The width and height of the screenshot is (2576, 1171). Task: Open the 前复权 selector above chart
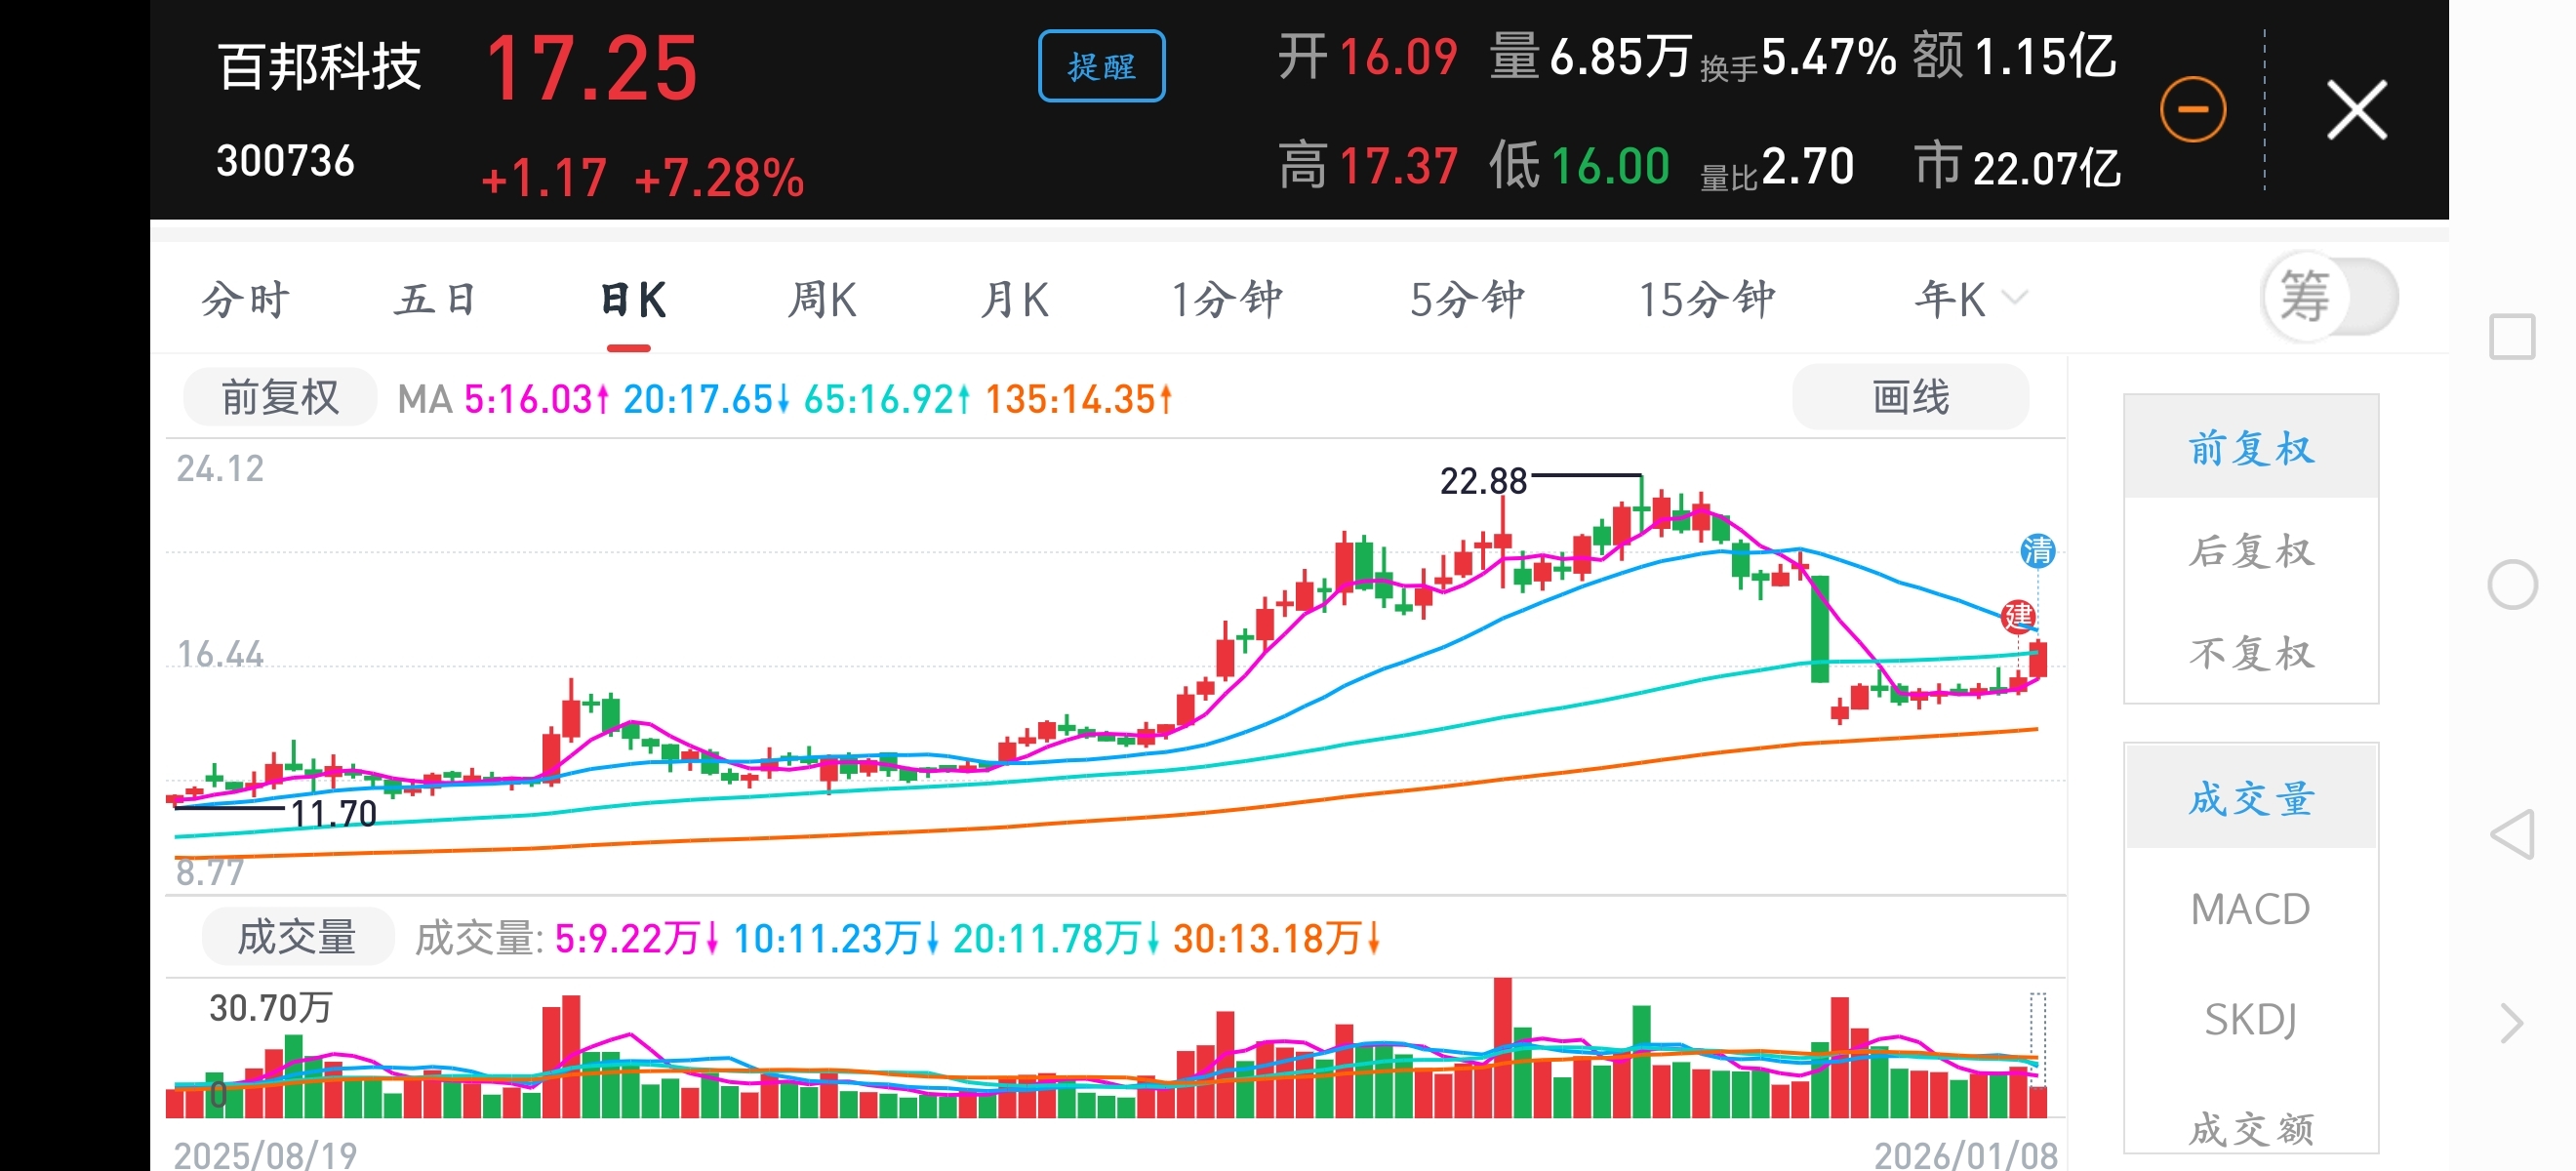tap(280, 398)
